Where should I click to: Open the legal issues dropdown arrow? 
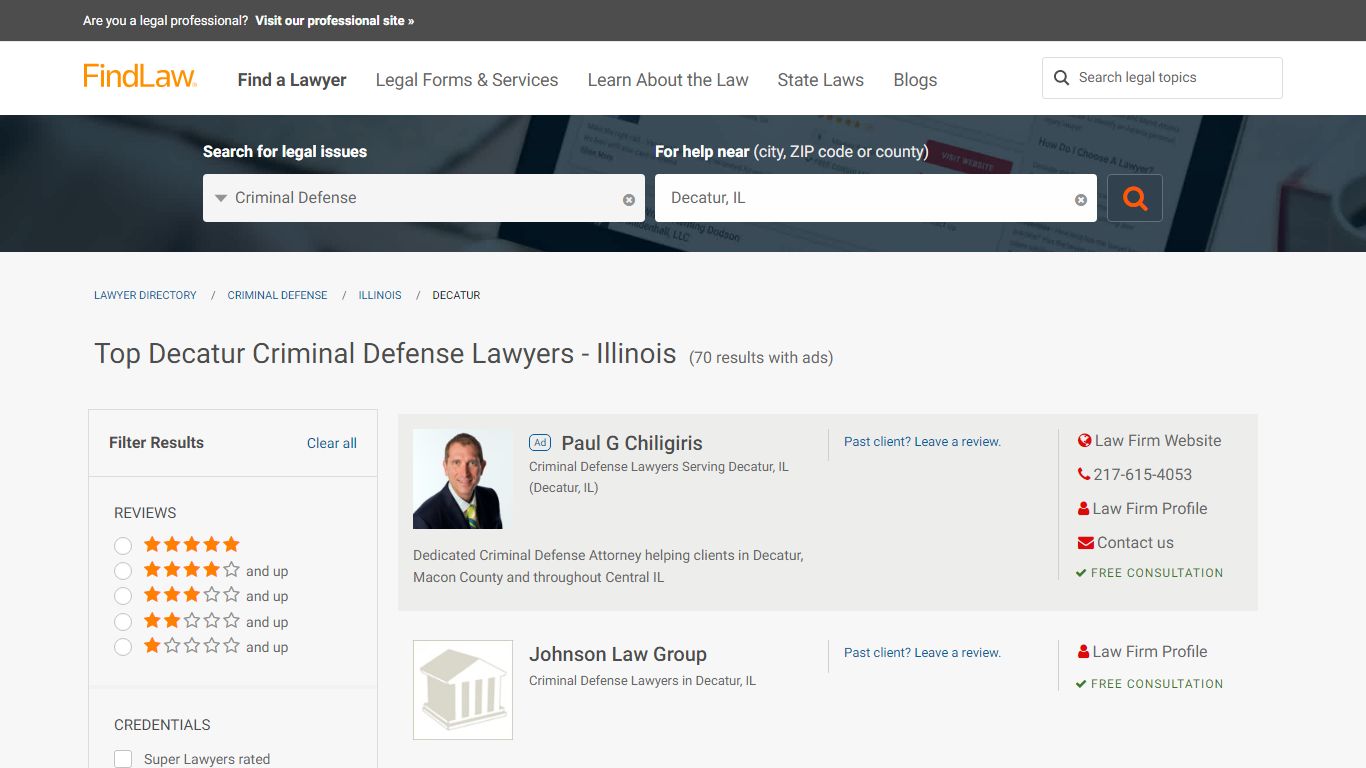[221, 198]
